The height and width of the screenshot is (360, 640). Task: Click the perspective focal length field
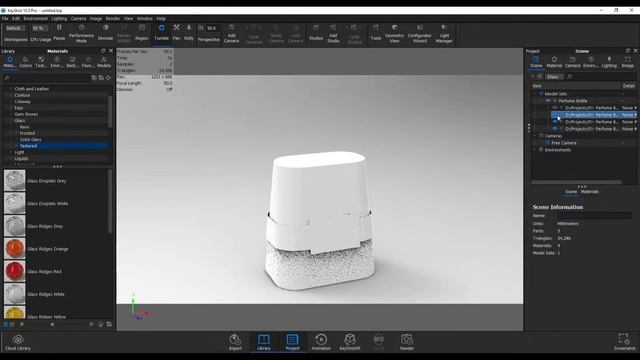coord(213,28)
